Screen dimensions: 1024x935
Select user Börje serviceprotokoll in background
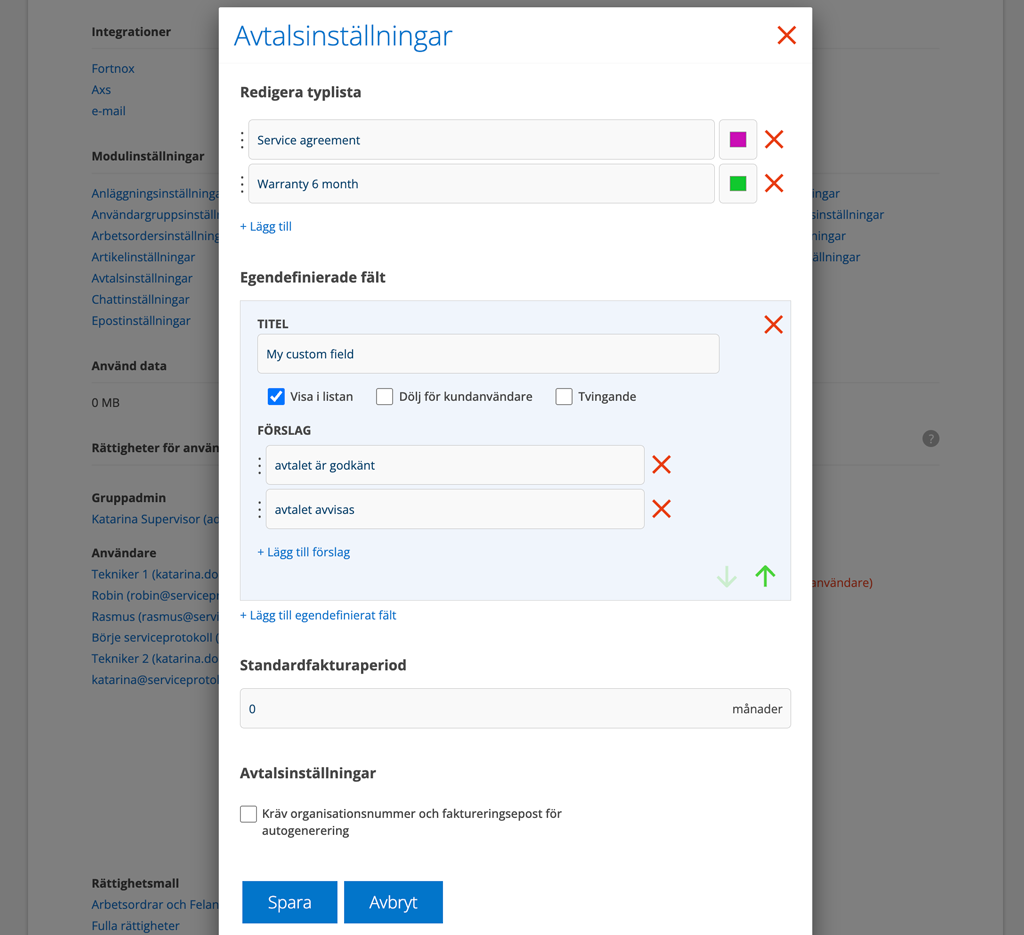point(155,637)
